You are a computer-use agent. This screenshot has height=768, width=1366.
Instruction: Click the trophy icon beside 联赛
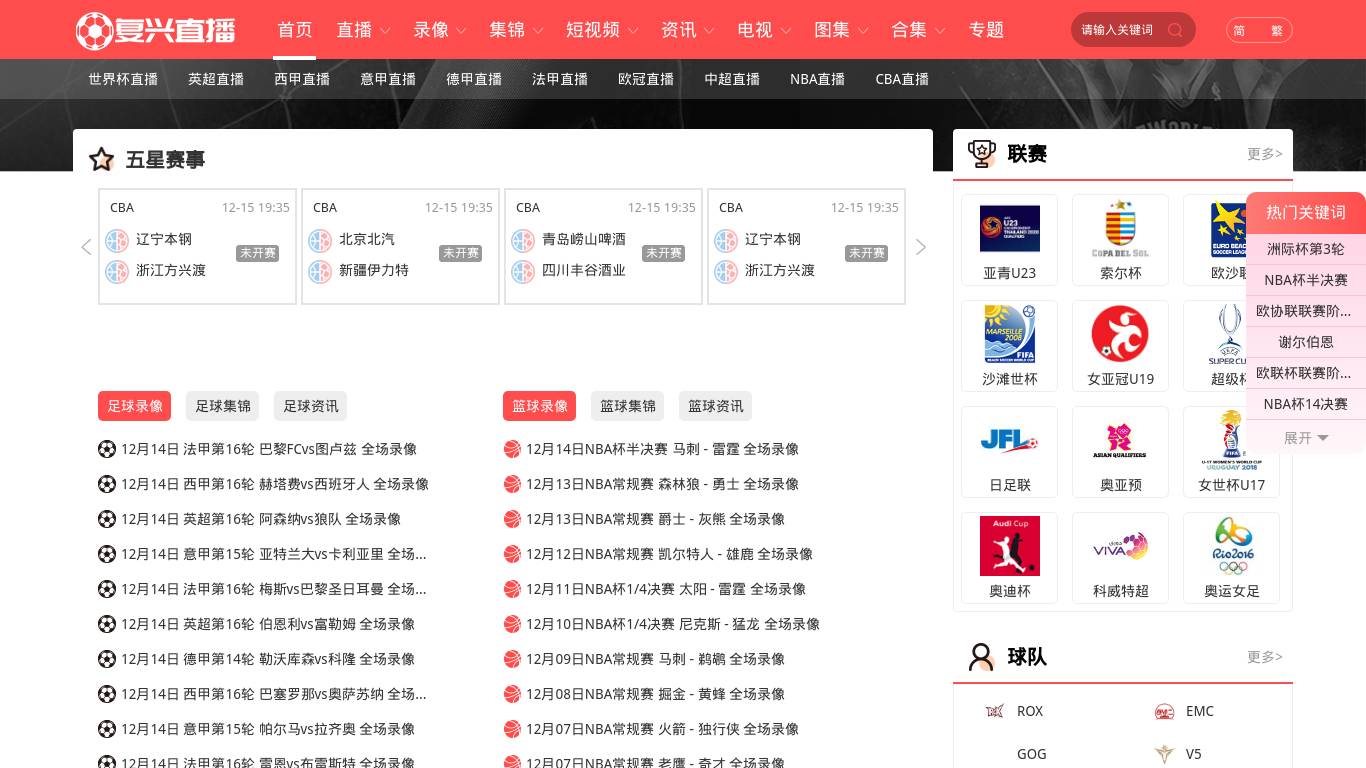(x=982, y=154)
